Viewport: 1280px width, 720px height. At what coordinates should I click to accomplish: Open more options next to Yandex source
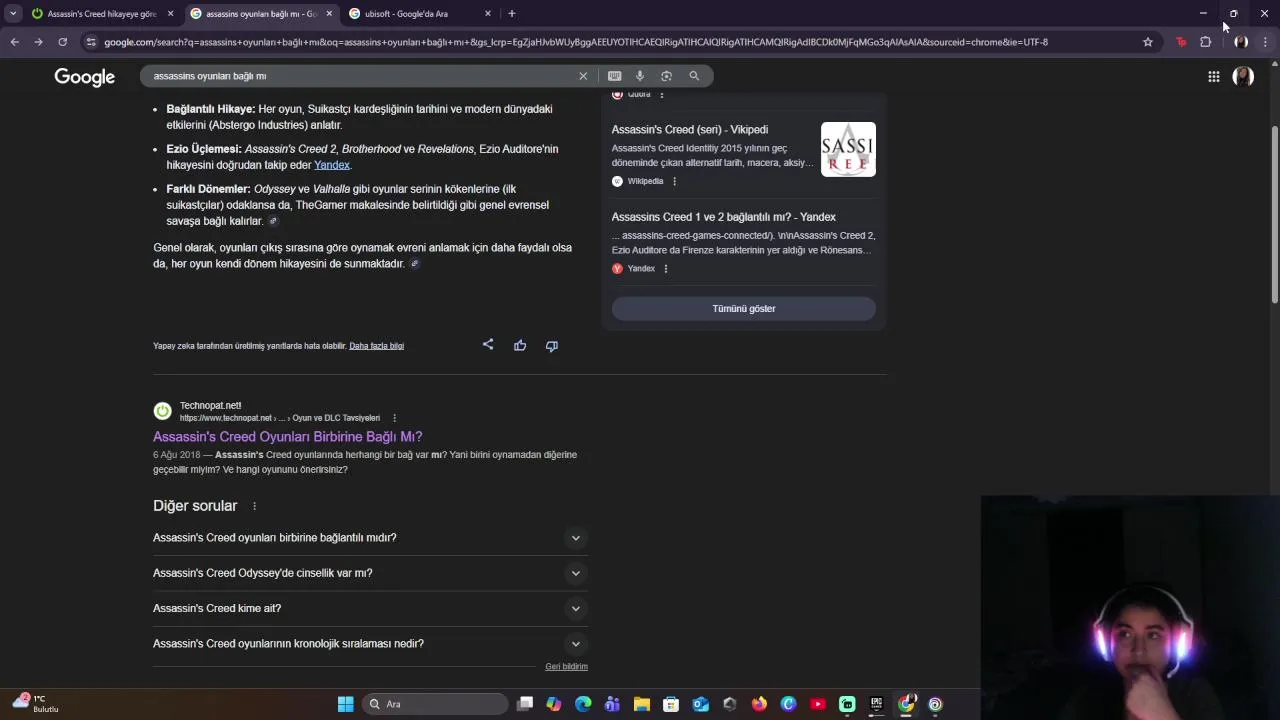tap(666, 268)
